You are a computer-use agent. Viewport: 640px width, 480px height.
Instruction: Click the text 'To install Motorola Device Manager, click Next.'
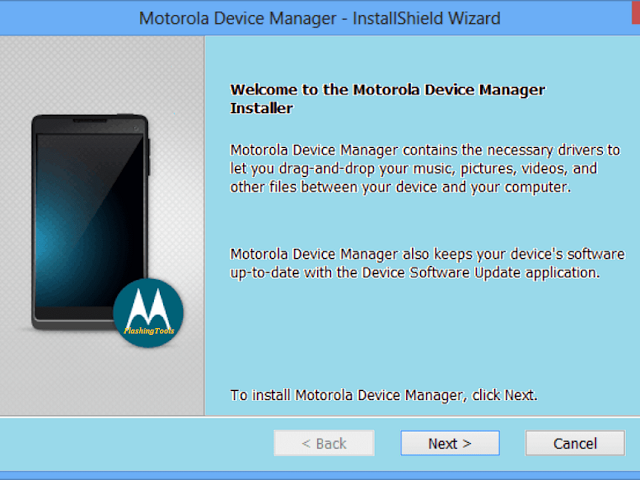point(384,395)
